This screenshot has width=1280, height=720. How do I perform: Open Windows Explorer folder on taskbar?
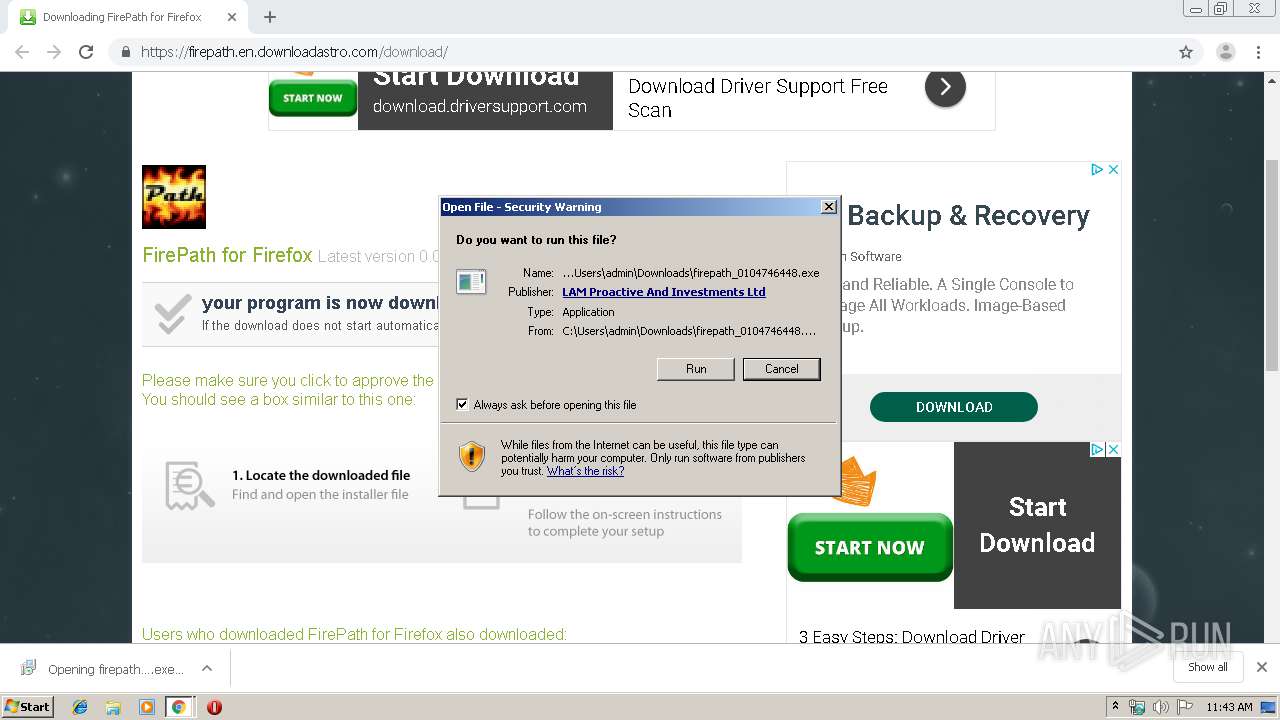[x=113, y=707]
